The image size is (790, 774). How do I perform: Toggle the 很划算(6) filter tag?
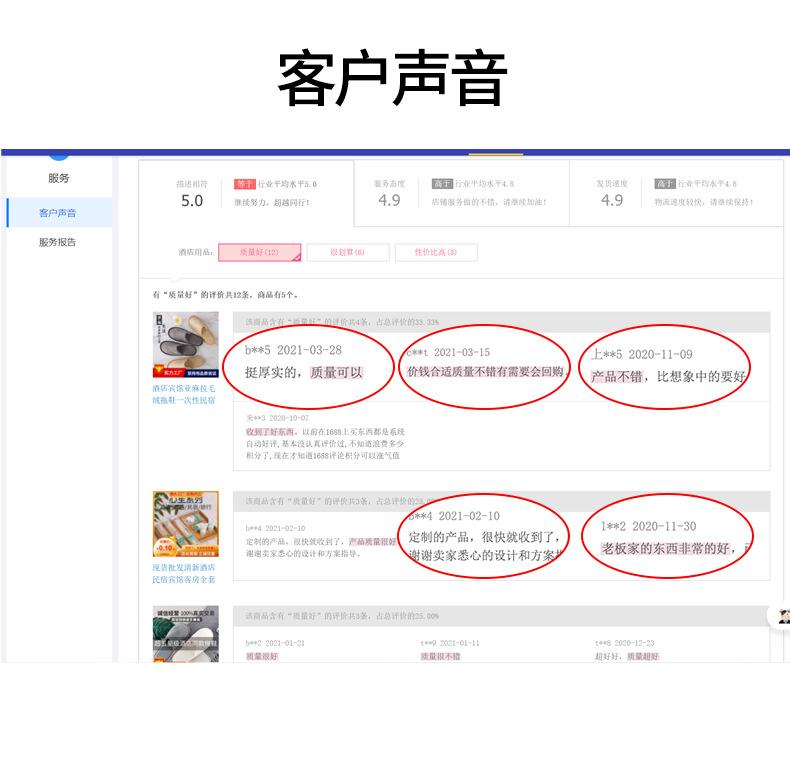coord(347,253)
